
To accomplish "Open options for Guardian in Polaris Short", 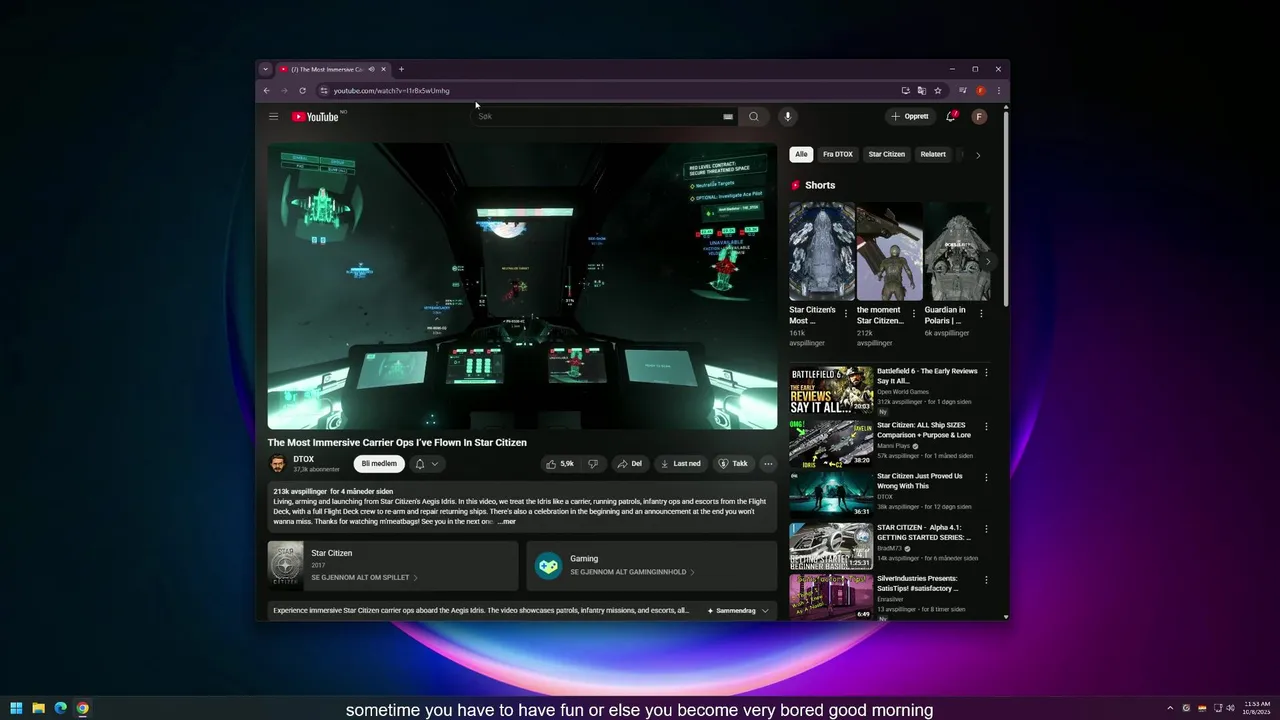I will point(981,313).
